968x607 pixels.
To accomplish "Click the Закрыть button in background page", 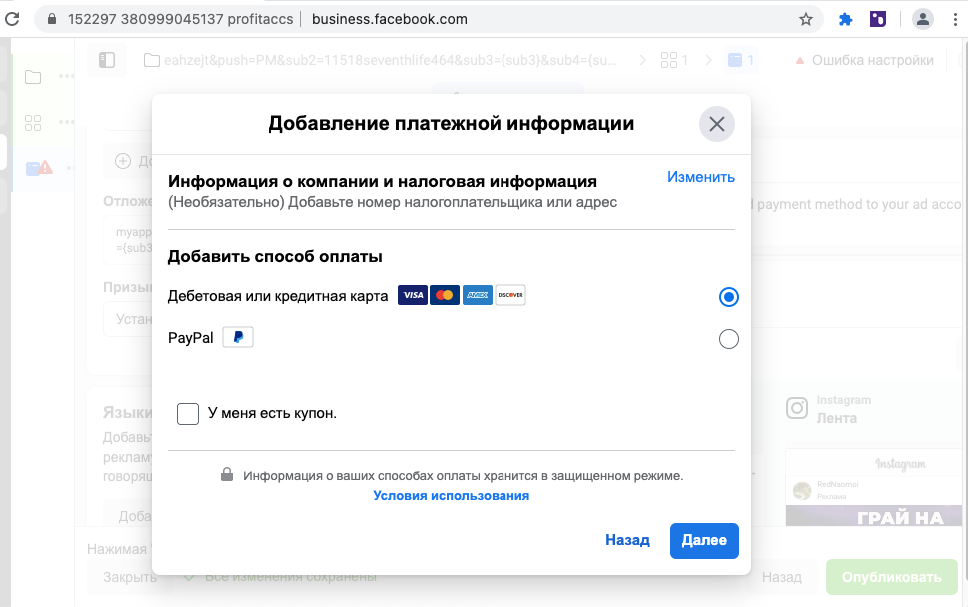I will pos(130,577).
